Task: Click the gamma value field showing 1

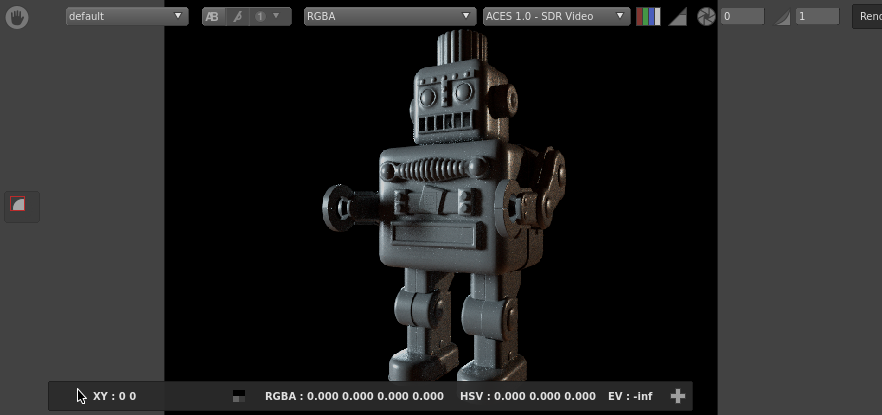Action: (x=817, y=16)
